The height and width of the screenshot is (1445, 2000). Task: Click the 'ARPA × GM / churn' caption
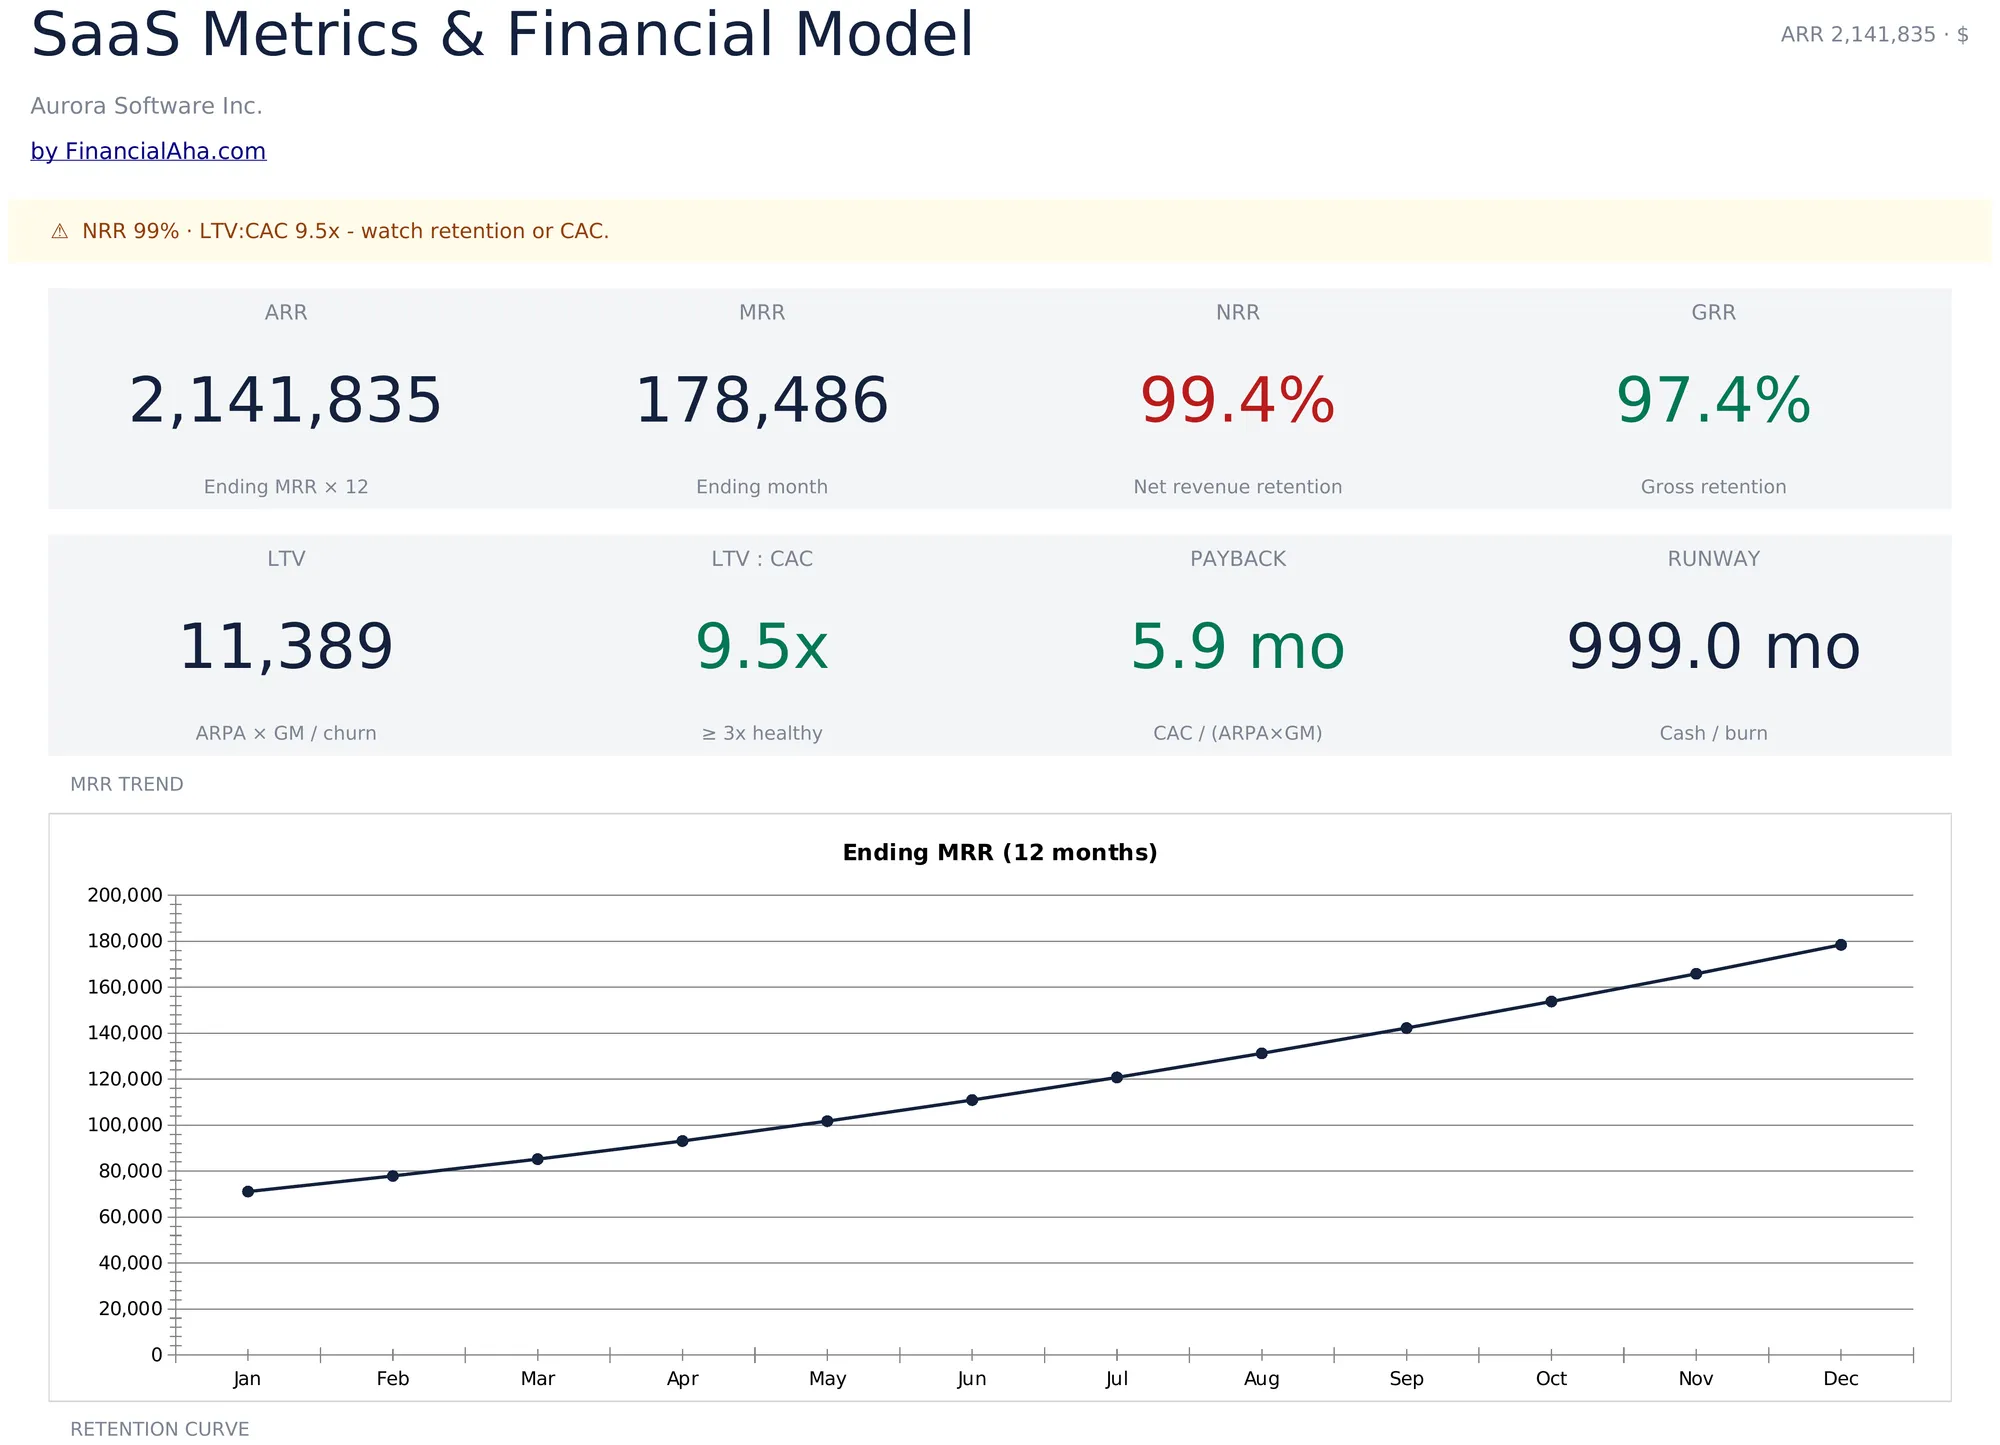(286, 733)
